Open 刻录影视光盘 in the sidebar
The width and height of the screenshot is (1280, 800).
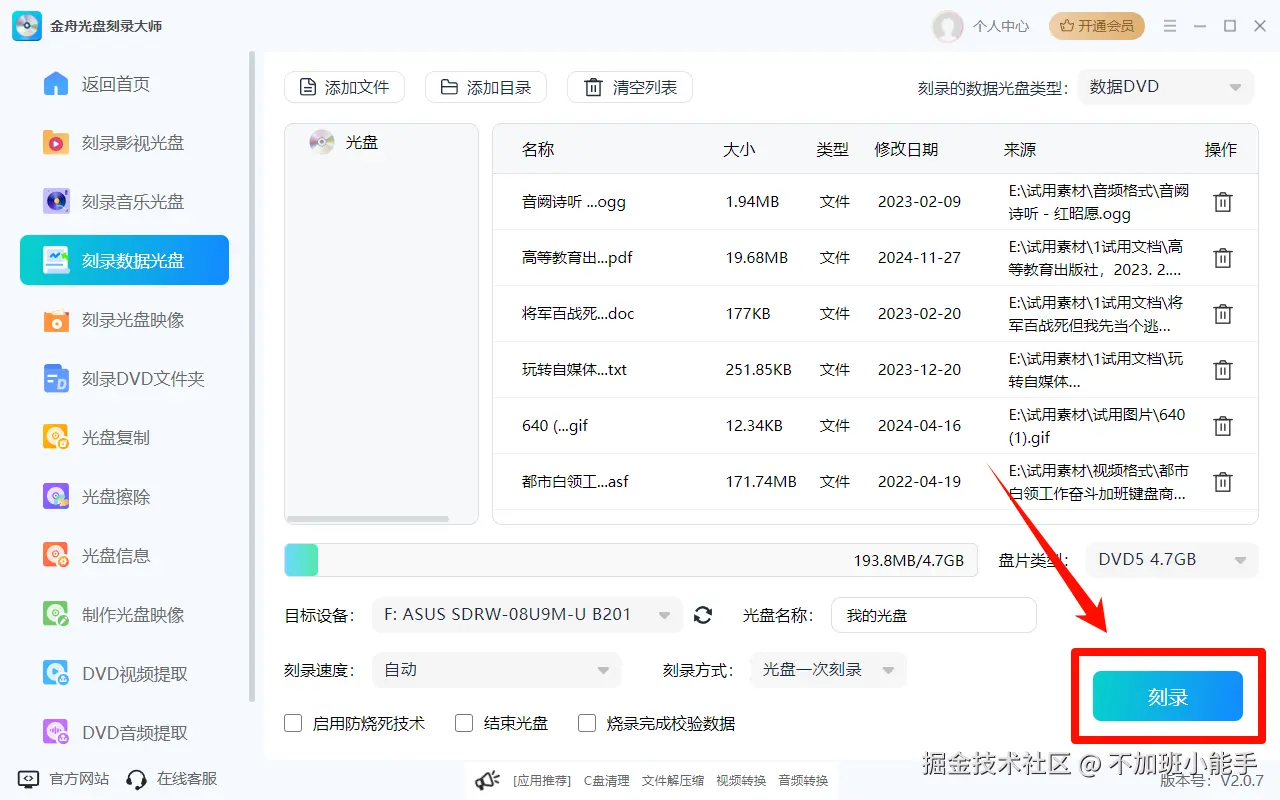(124, 143)
